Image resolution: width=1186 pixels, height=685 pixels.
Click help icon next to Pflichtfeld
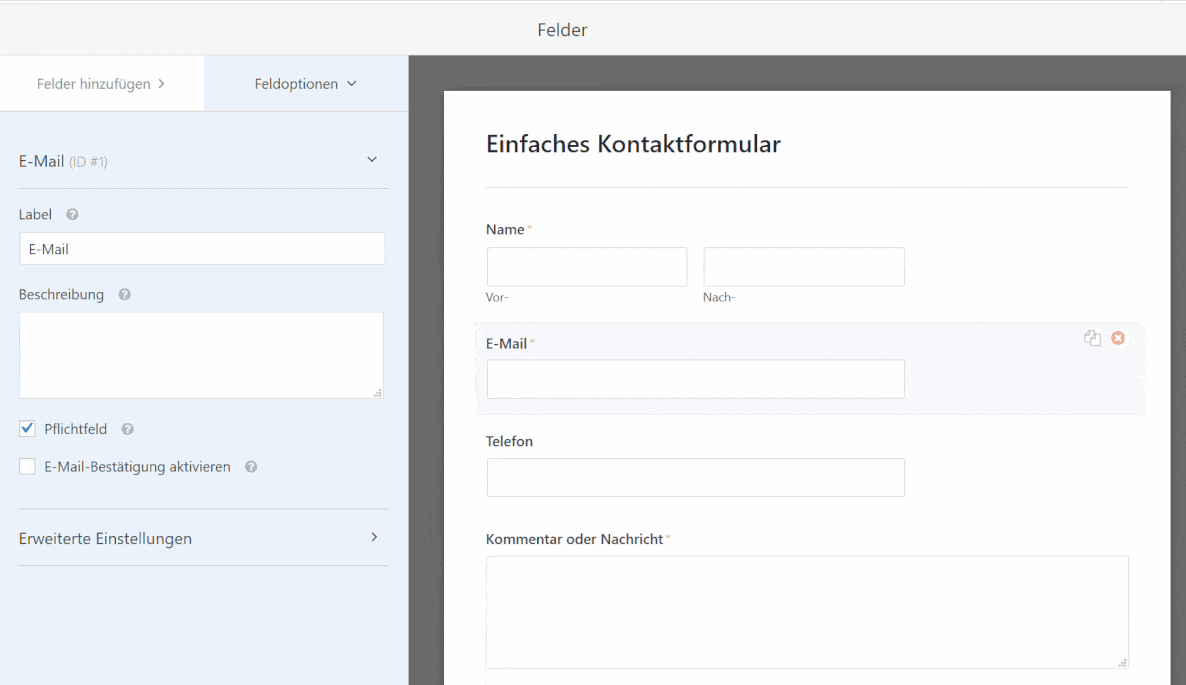[x=127, y=429]
